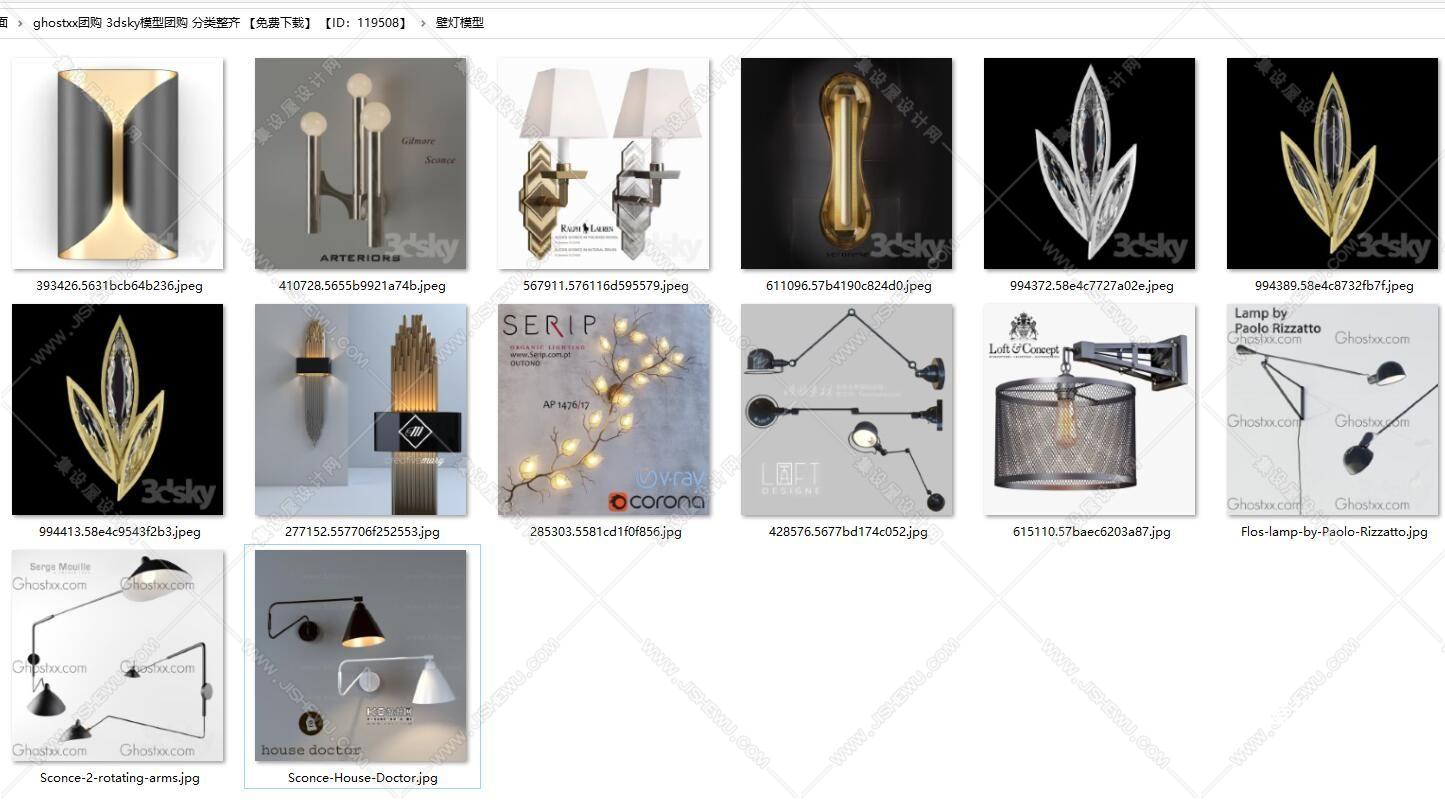
Task: Expand the breadcrumb chevron before 壁灯模型
Action: click(422, 22)
